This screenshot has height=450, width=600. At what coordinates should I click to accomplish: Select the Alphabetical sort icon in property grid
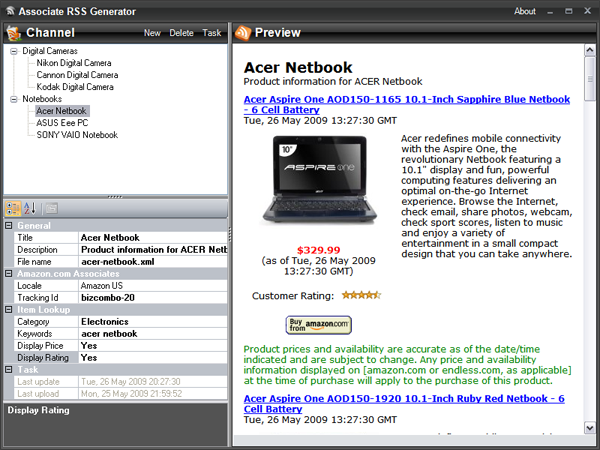pos(30,209)
